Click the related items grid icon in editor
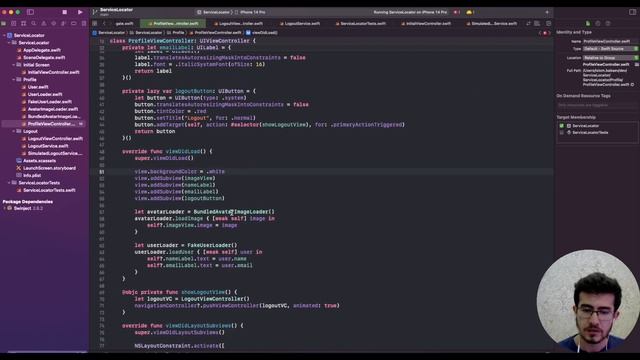 (95, 24)
